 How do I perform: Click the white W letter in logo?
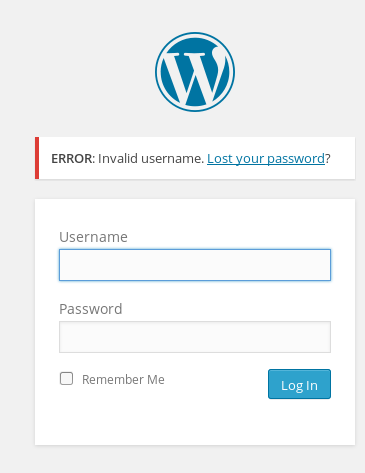coord(195,73)
